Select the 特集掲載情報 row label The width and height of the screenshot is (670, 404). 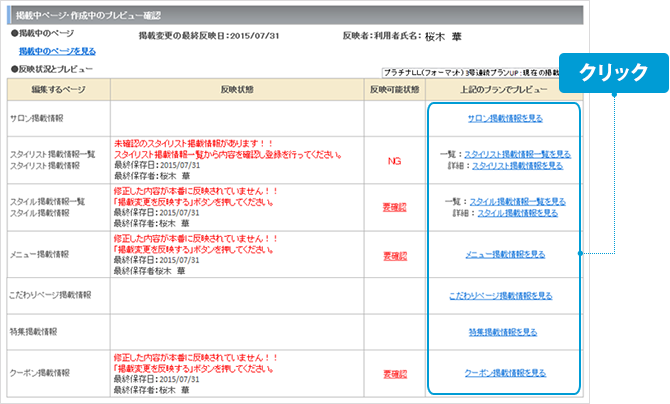pos(33,332)
